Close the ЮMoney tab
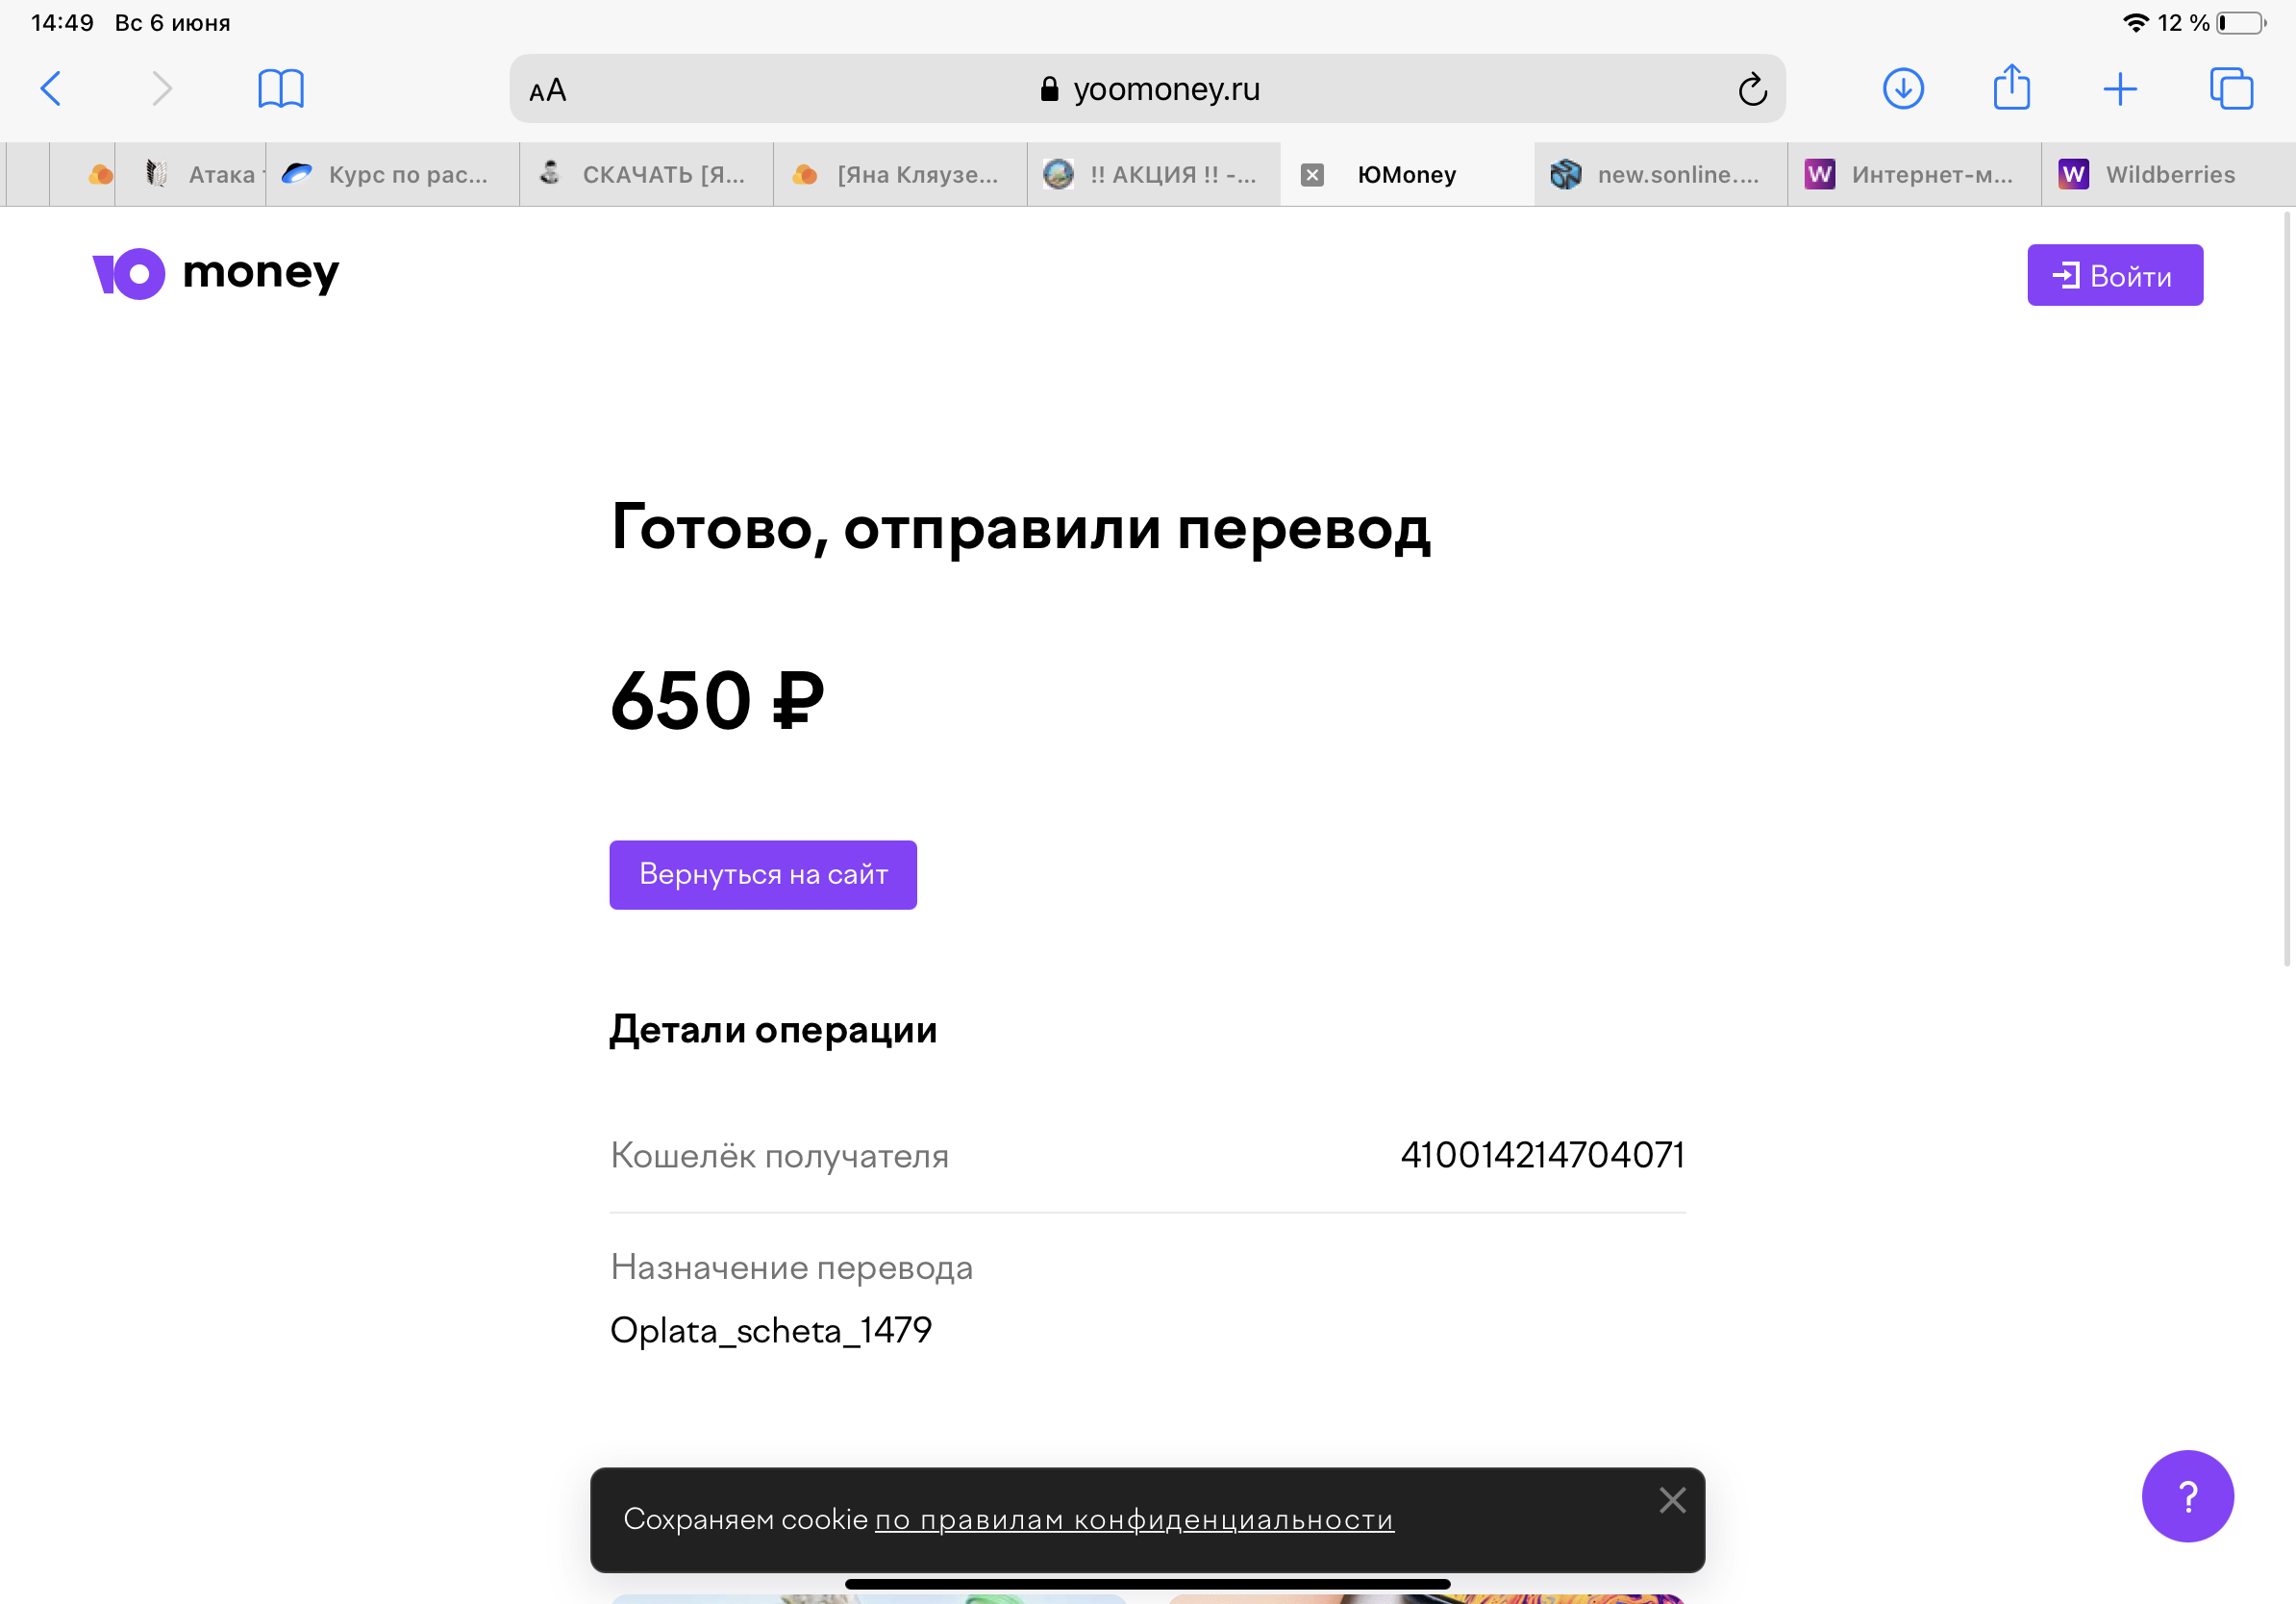Screen dimensions: 2296x1604 click(1312, 175)
